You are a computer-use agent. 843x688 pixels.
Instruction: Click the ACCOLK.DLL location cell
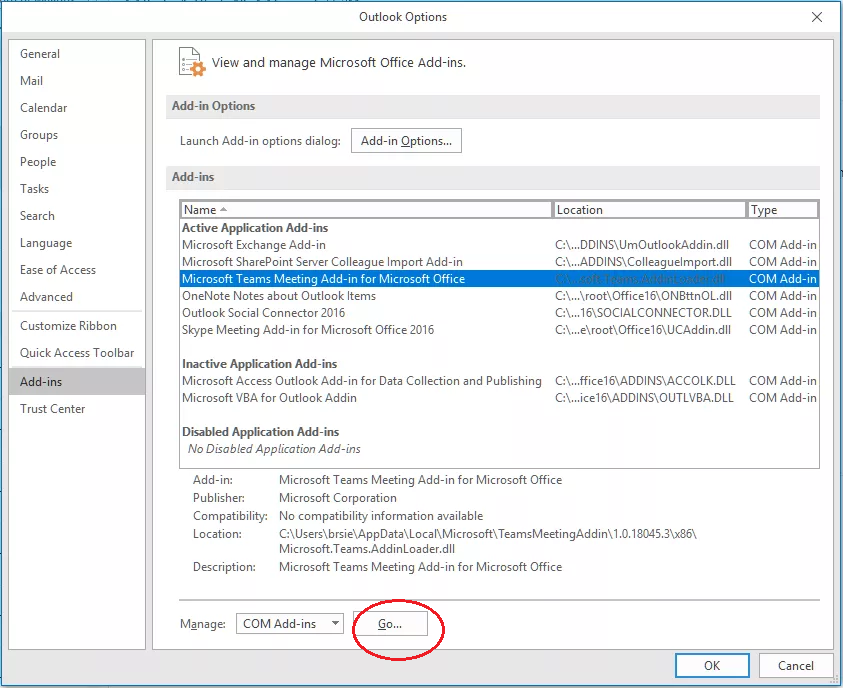(645, 381)
